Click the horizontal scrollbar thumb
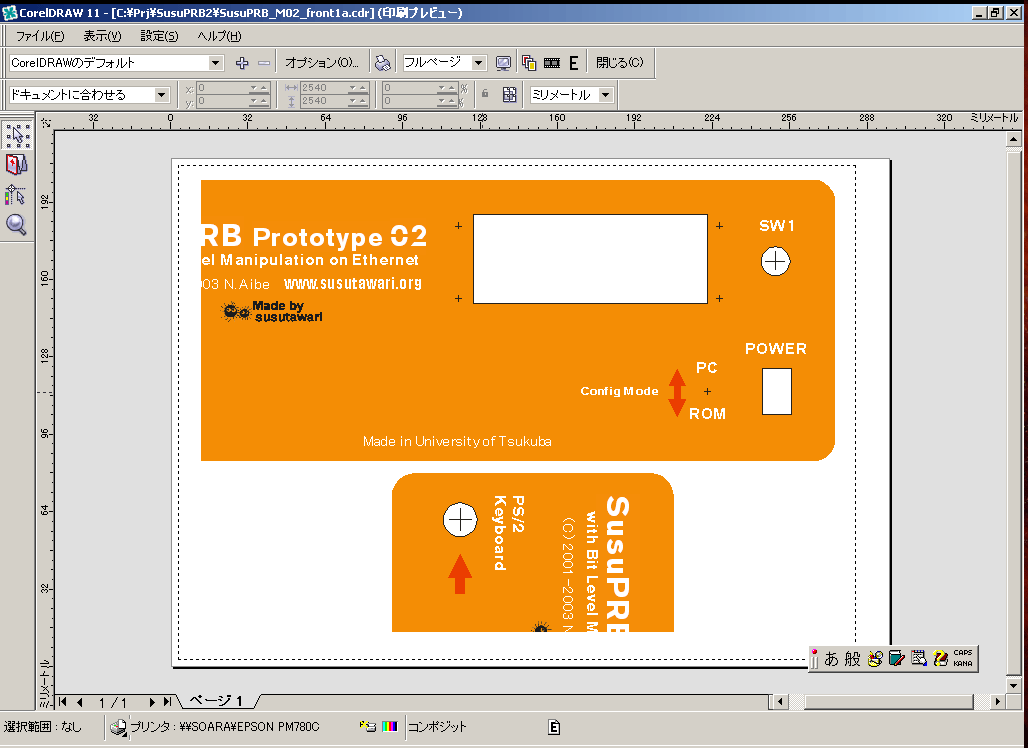Image resolution: width=1028 pixels, height=748 pixels. tap(888, 701)
